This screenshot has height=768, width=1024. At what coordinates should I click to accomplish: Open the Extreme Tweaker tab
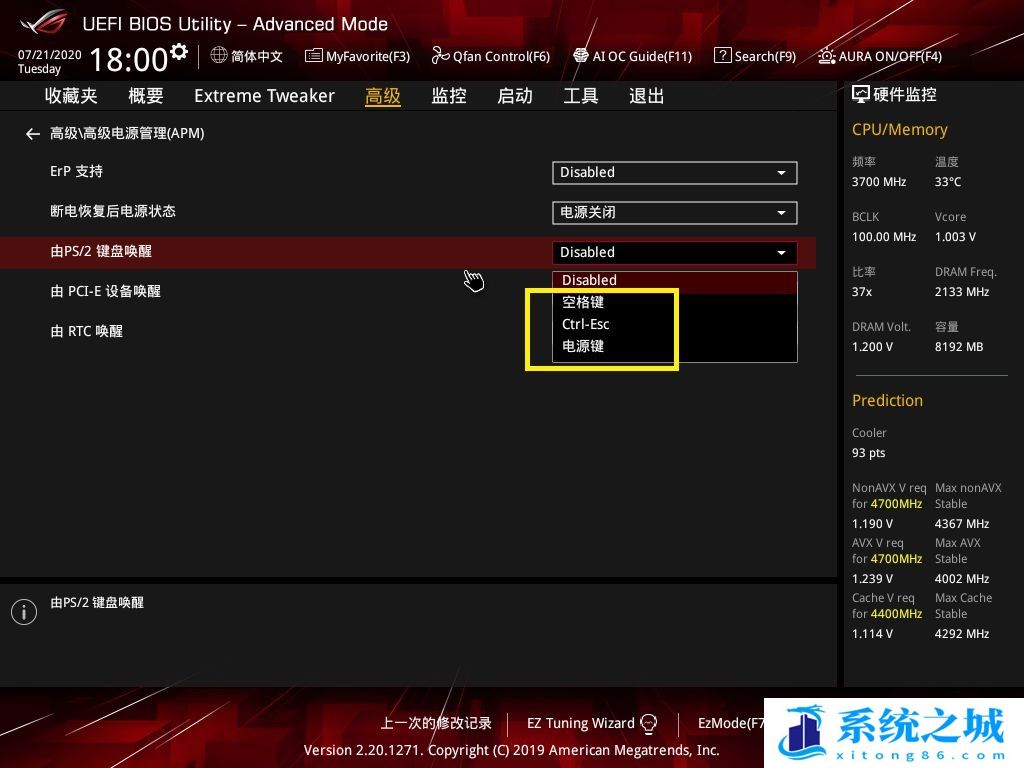click(264, 96)
